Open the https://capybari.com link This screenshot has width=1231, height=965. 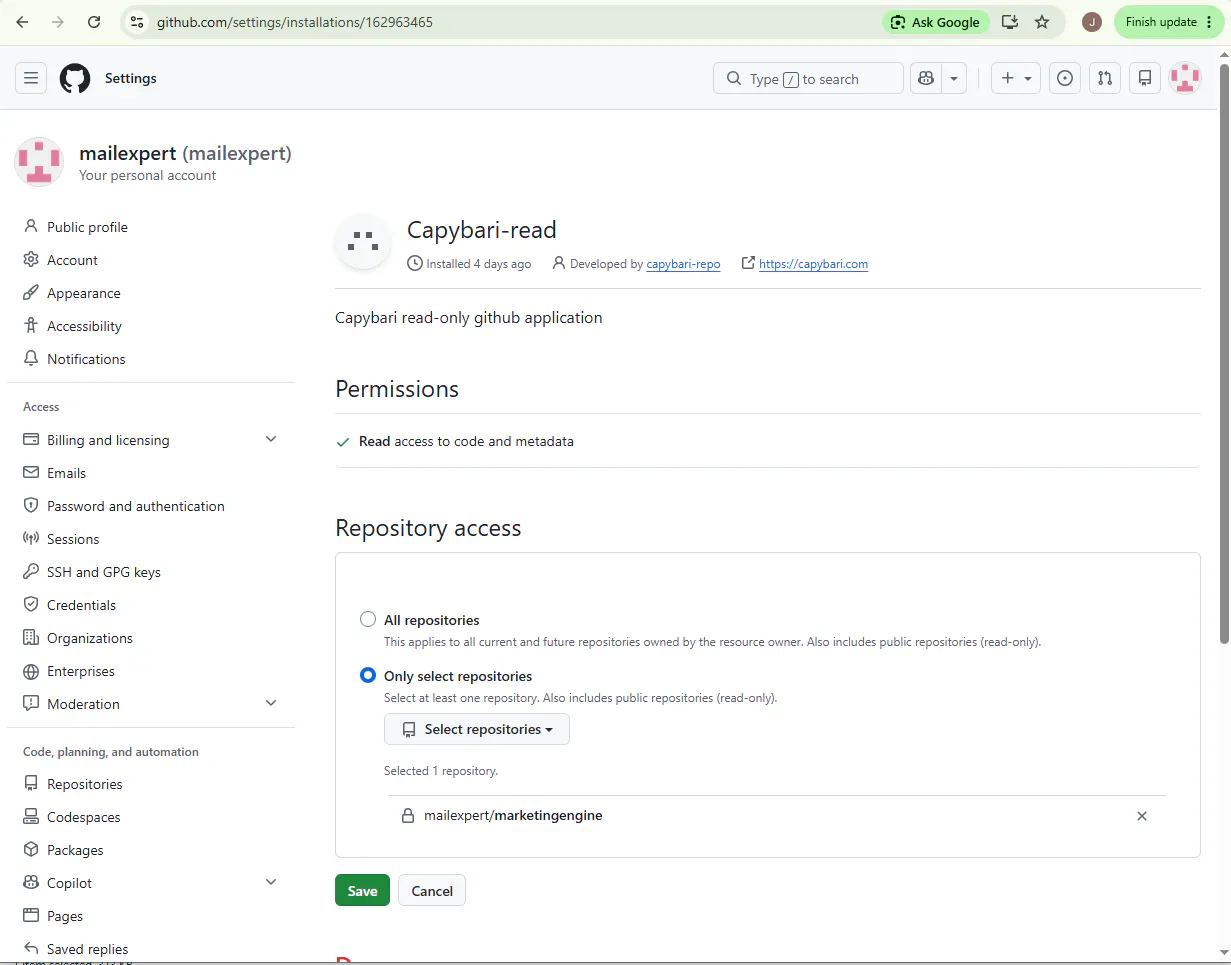[813, 264]
